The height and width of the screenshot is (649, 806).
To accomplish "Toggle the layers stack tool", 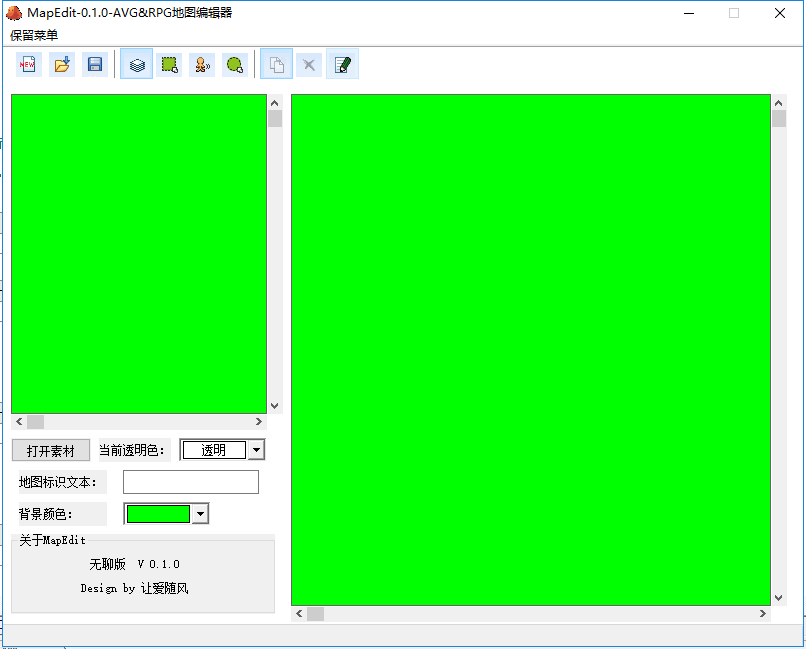I will (x=137, y=65).
